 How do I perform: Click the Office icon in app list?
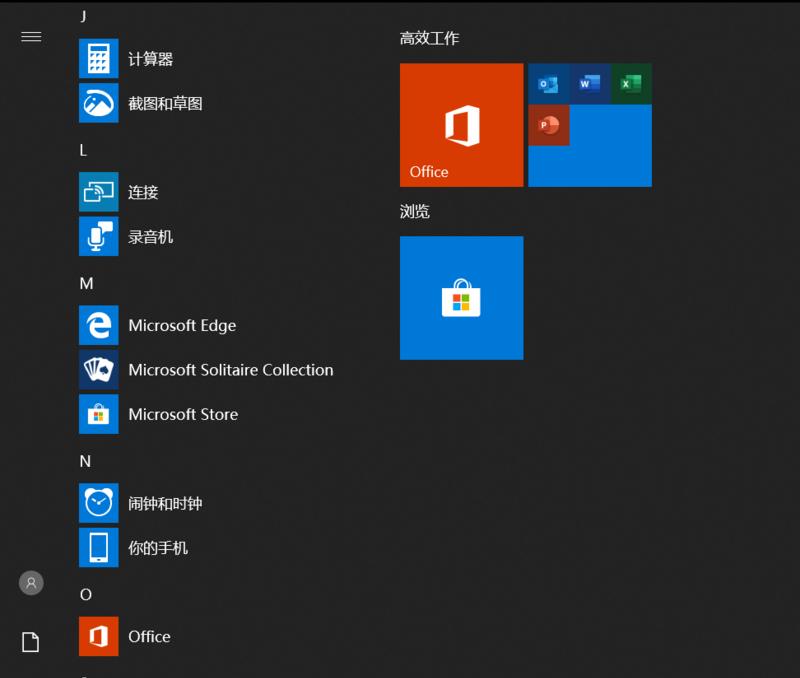pos(98,636)
